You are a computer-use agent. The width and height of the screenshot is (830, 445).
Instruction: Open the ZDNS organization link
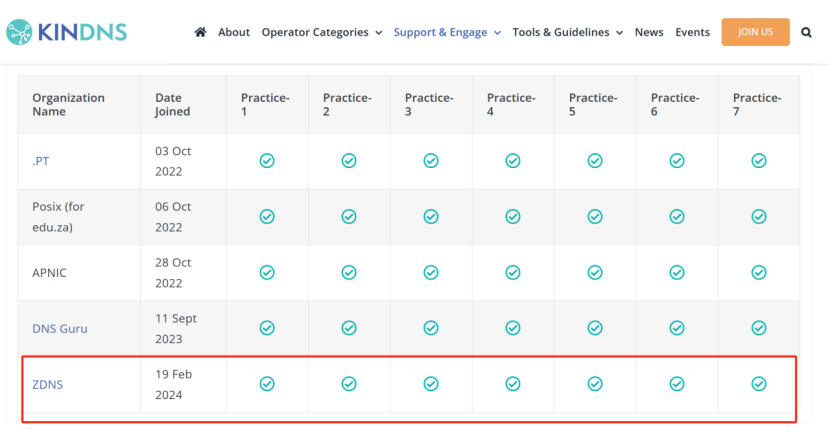tap(48, 383)
